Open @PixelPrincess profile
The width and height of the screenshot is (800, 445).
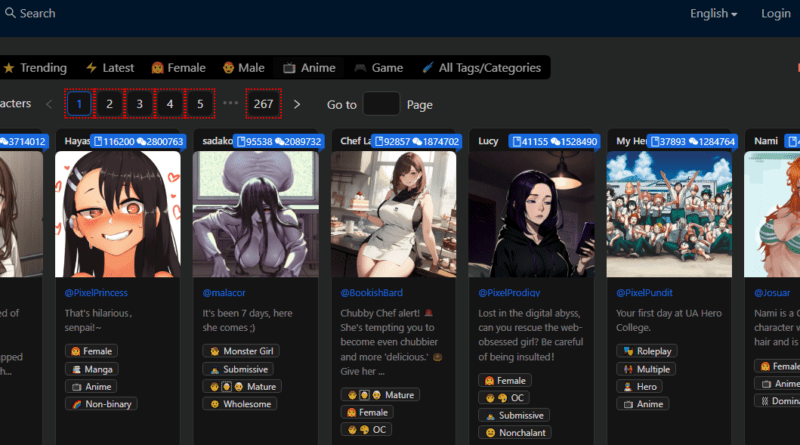(x=96, y=293)
